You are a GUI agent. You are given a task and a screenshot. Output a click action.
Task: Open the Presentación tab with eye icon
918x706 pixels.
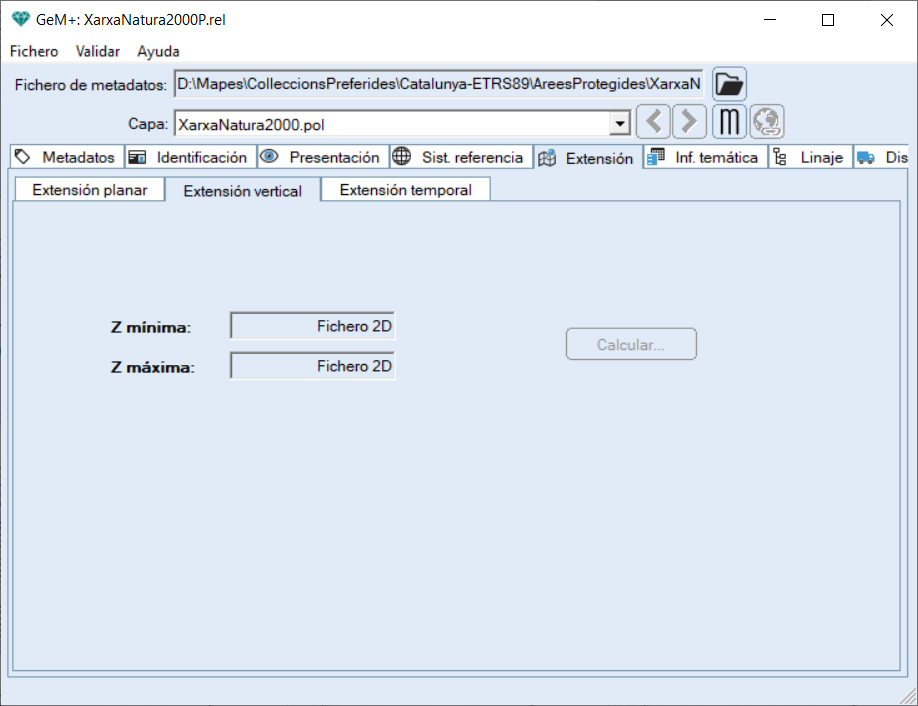(322, 157)
